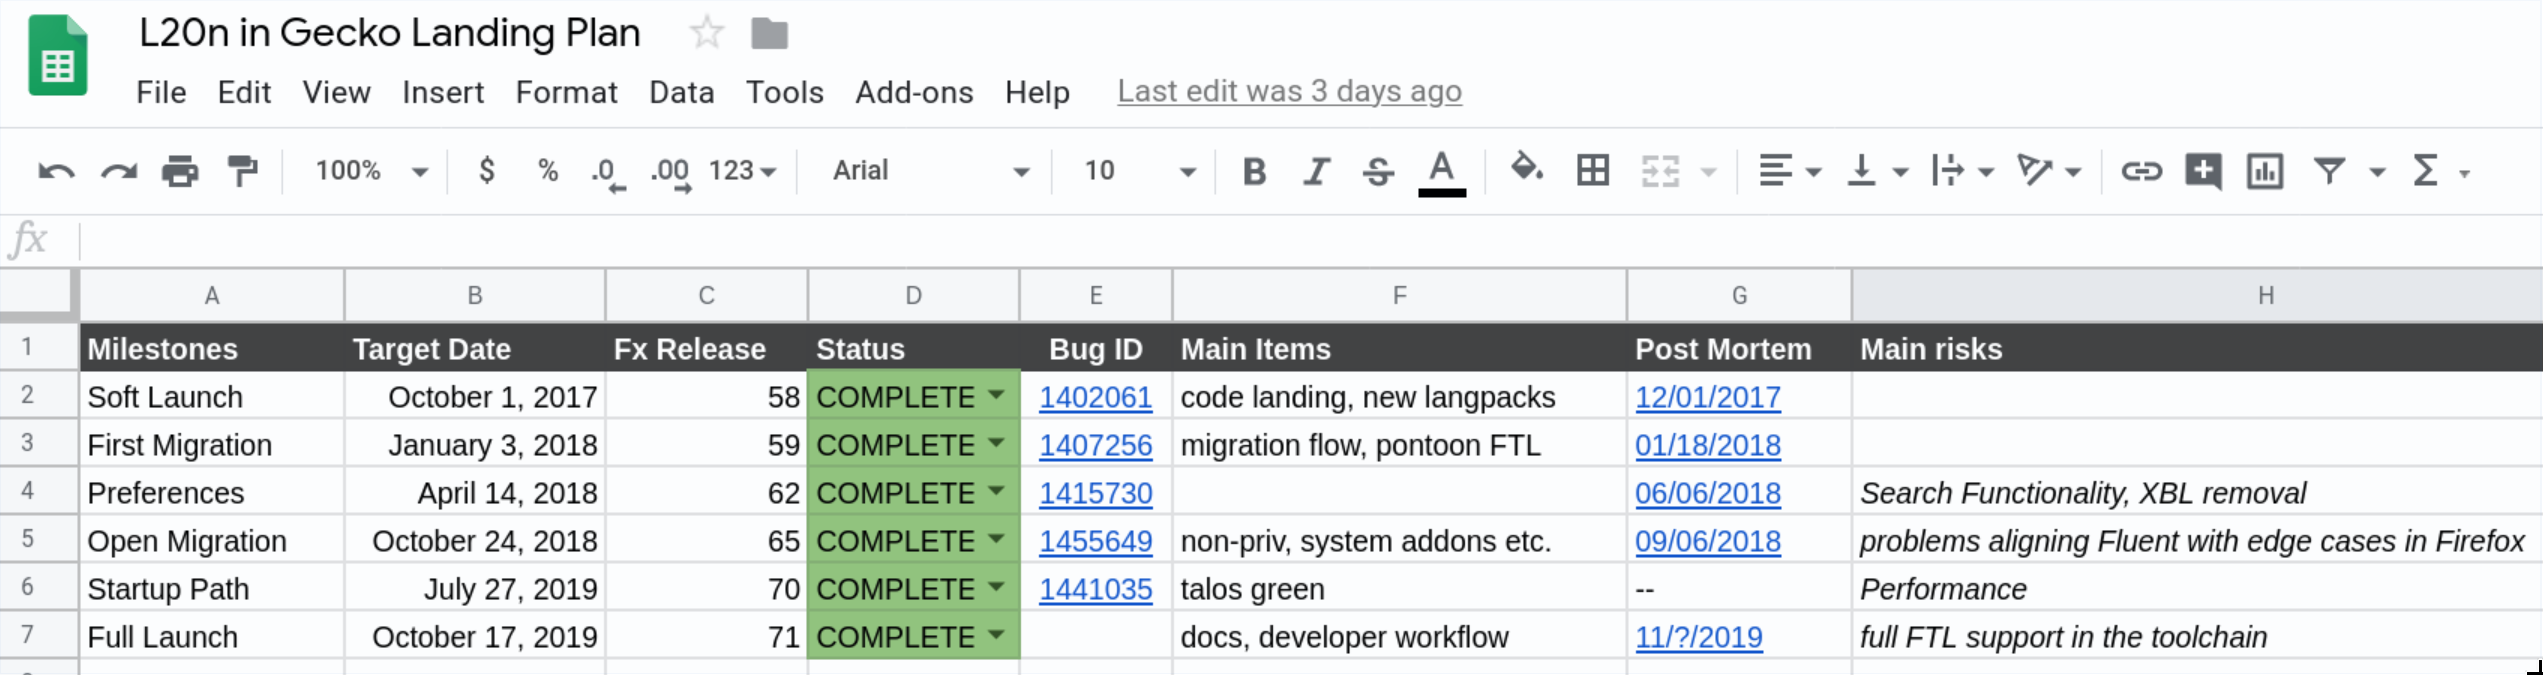Decrease decimal places icon
Viewport: 2543px width, 675px height.
(x=607, y=172)
